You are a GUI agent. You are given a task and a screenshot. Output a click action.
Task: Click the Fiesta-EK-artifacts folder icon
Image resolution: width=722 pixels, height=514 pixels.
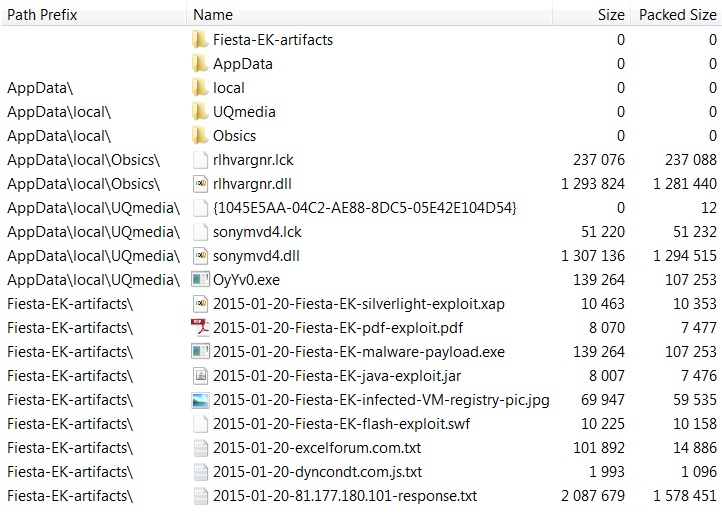tap(200, 40)
